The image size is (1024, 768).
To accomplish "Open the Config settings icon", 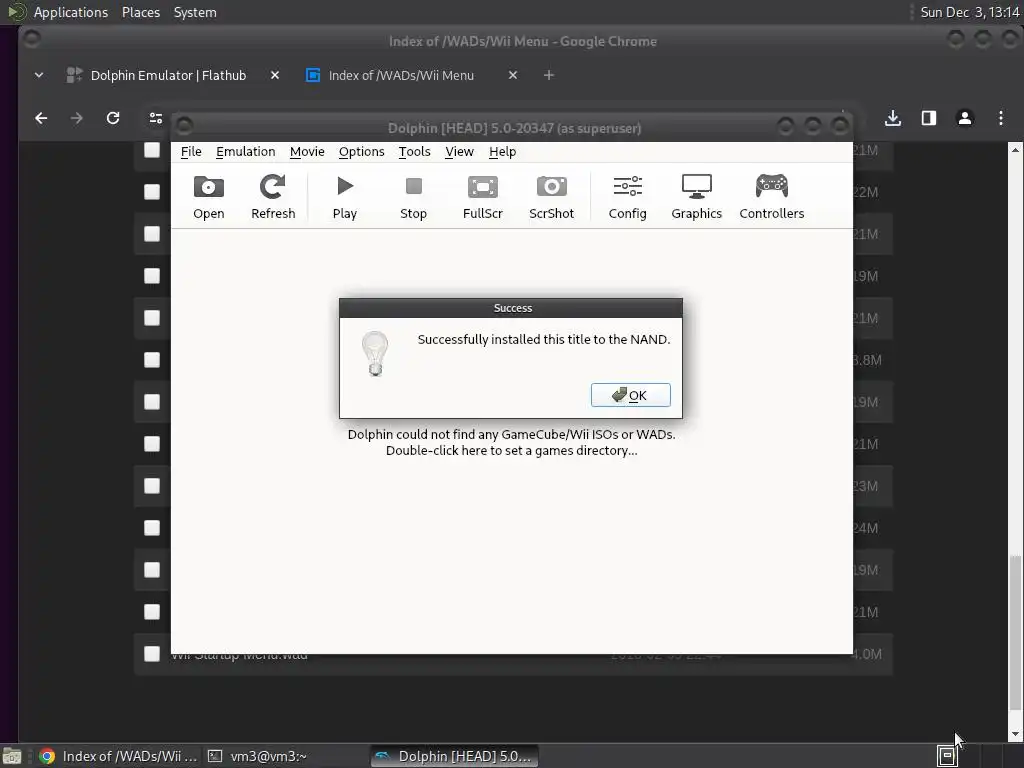I will [x=628, y=197].
